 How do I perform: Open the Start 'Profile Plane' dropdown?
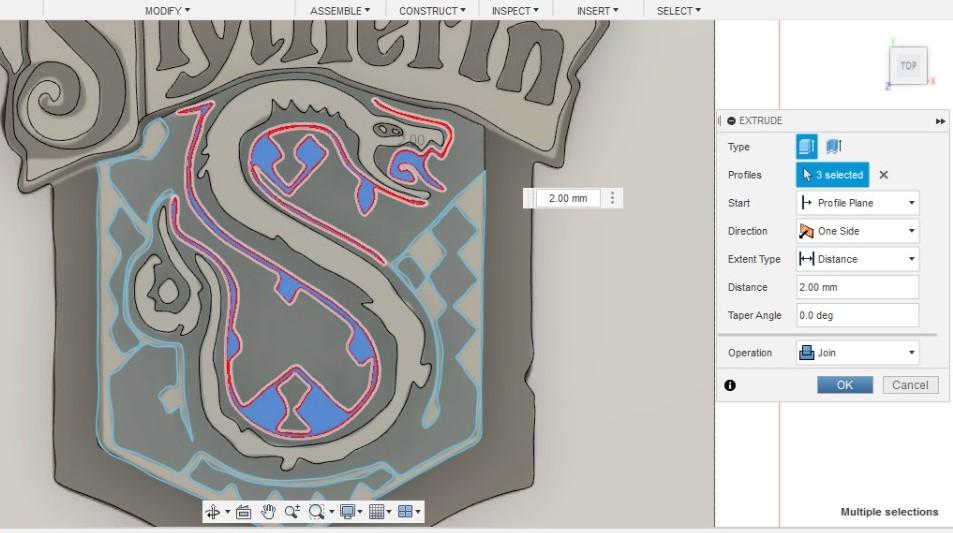[858, 203]
